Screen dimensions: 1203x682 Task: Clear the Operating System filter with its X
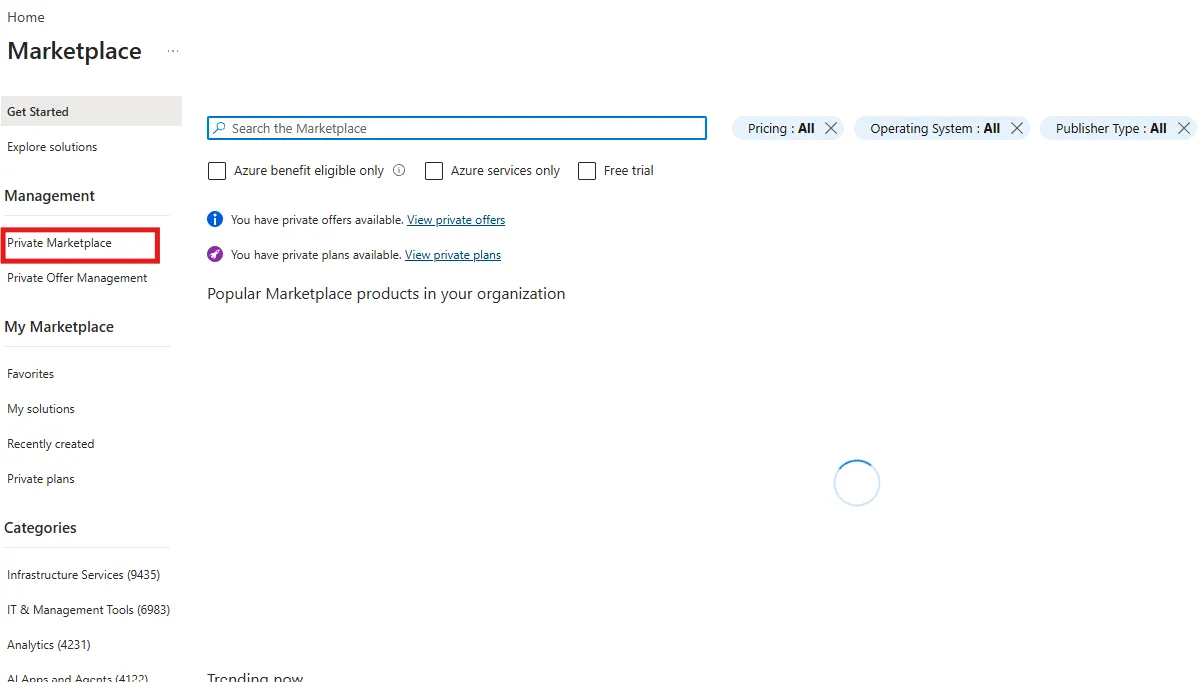1017,128
